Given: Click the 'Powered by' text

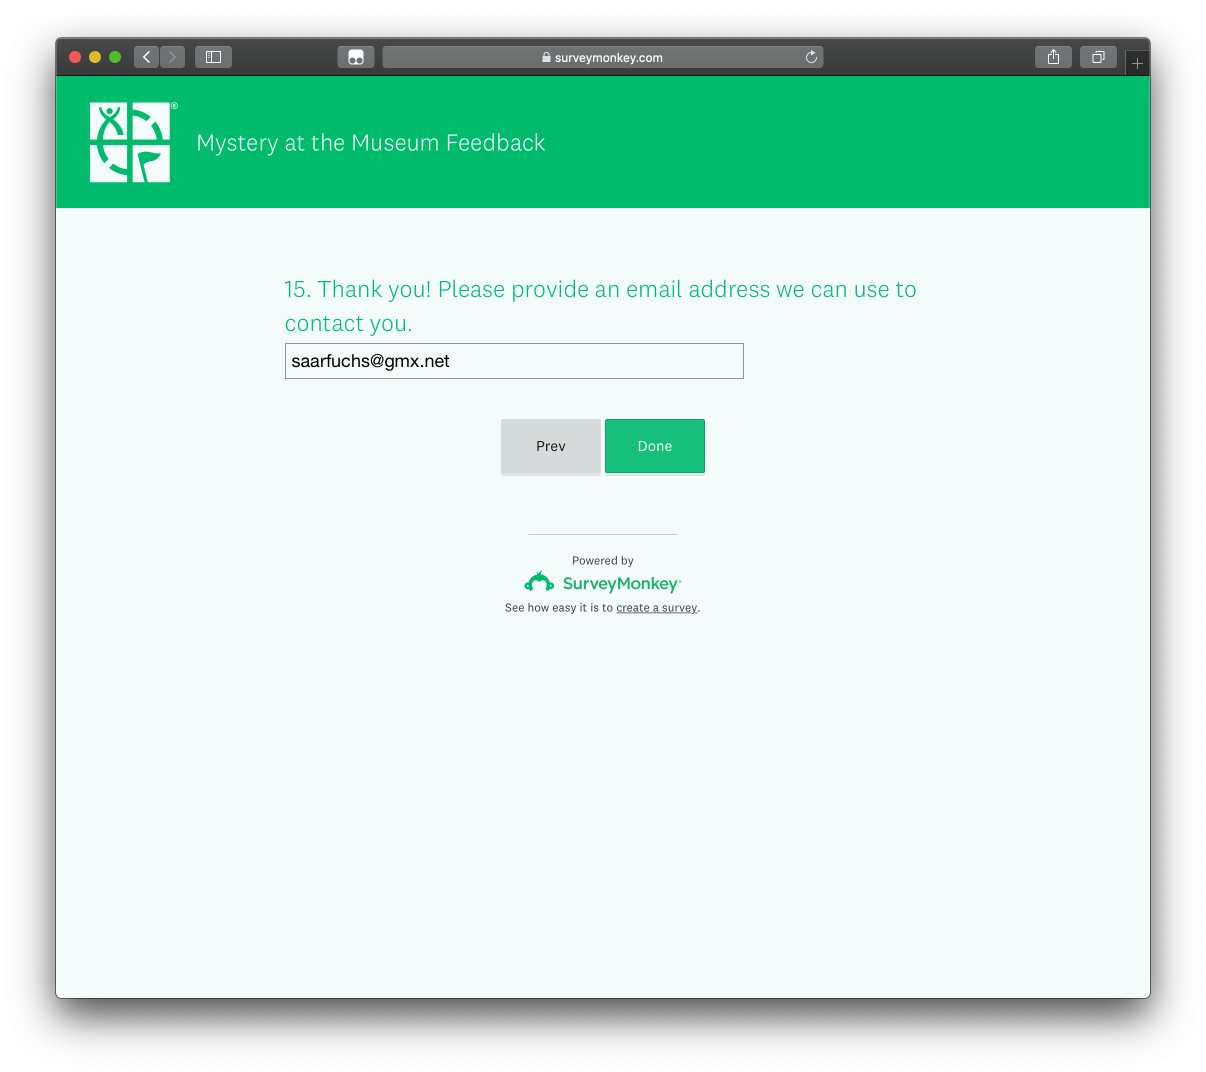Looking at the screenshot, I should (603, 561).
